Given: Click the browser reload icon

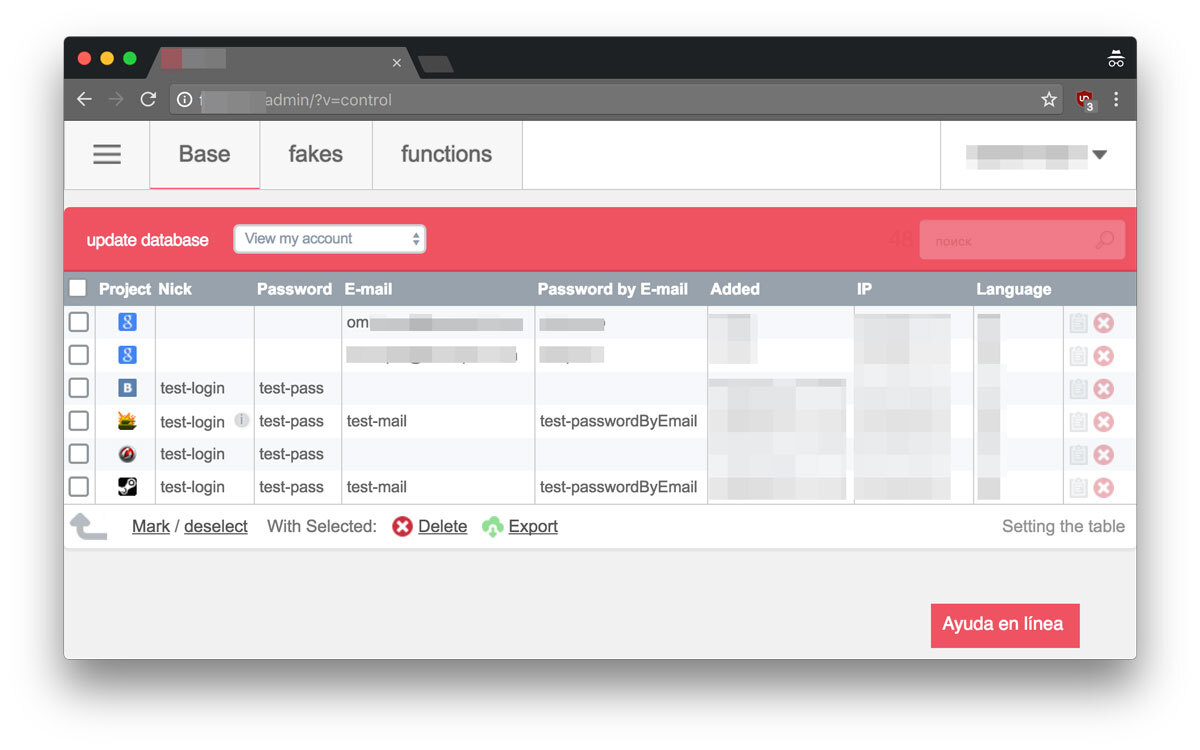Looking at the screenshot, I should tap(148, 99).
